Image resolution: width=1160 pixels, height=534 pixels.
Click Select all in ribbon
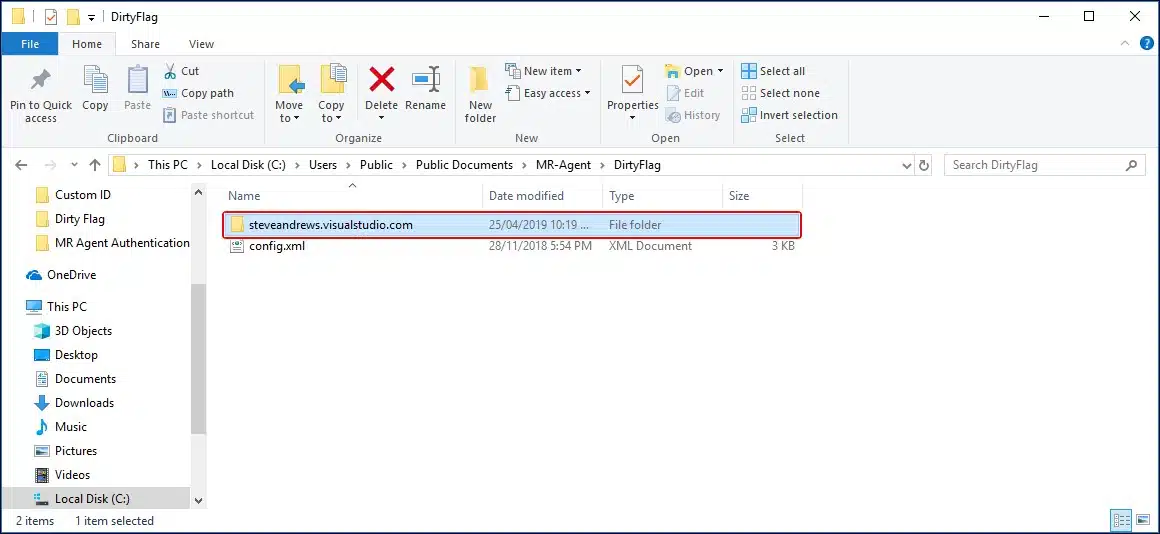(773, 71)
